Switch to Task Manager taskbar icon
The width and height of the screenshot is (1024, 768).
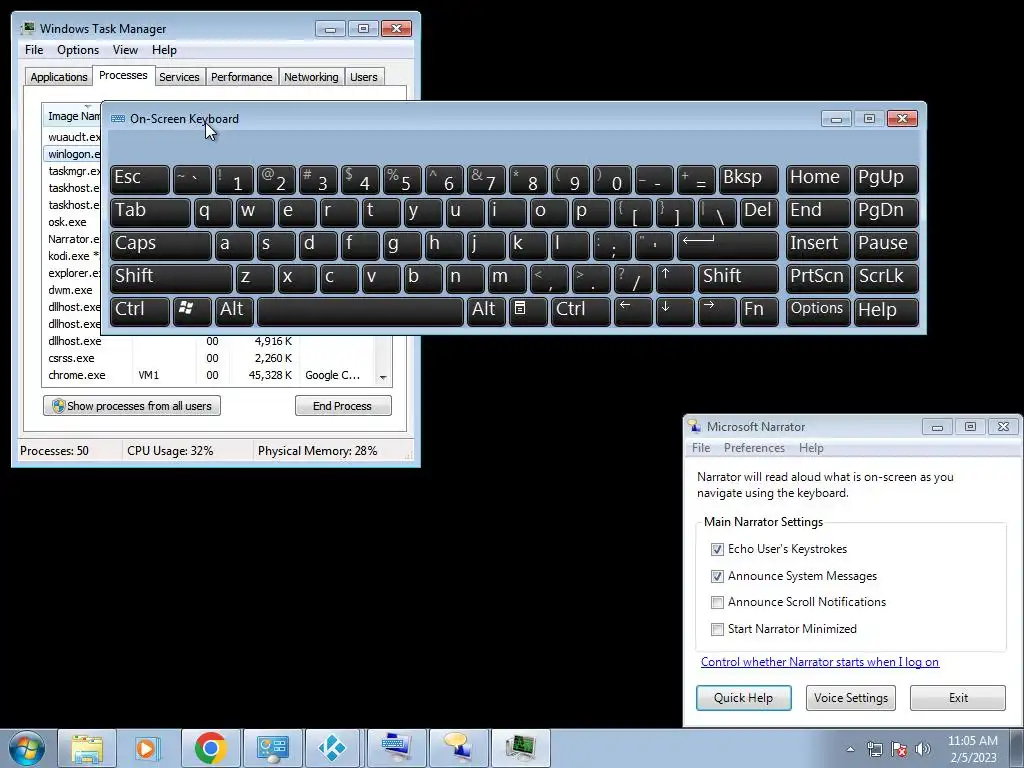(x=520, y=748)
